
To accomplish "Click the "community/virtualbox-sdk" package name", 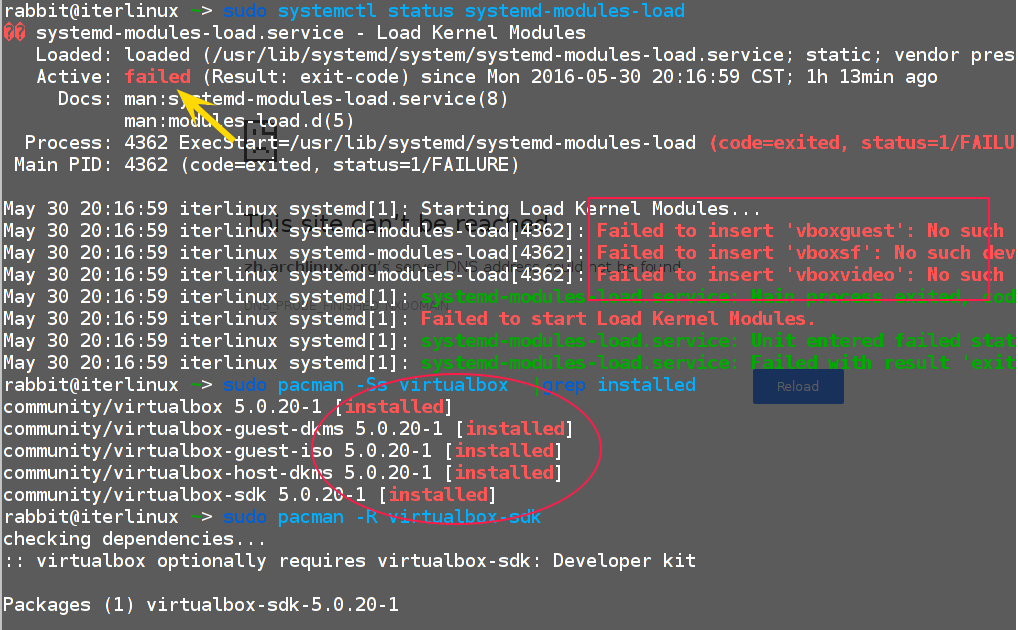I will (x=135, y=496).
